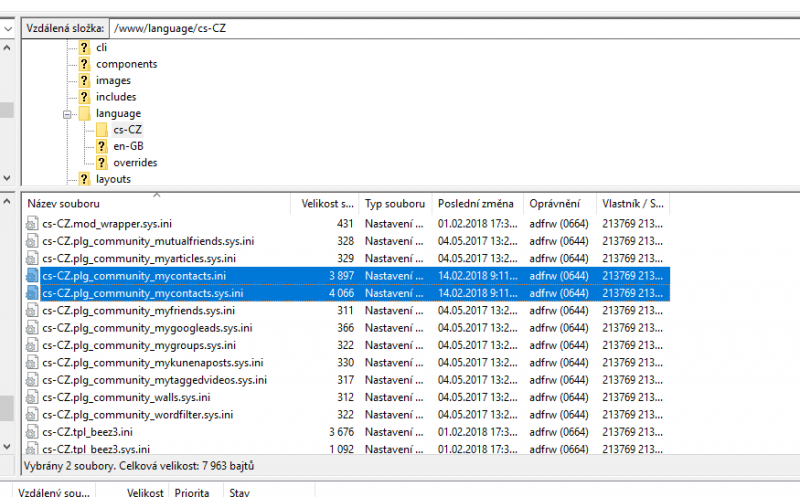The height and width of the screenshot is (497, 800).
Task: Click adfrw (0664) permission of mod_wrapper row
Action: 559,223
